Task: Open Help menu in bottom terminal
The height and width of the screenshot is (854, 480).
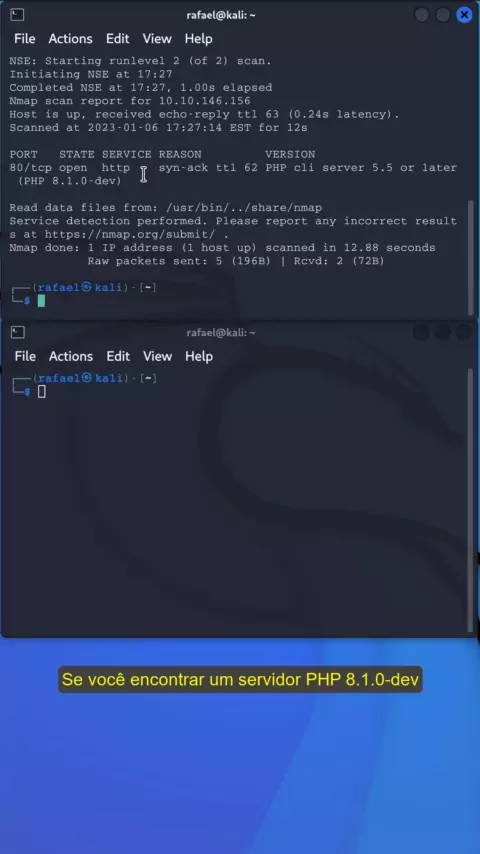Action: tap(199, 356)
